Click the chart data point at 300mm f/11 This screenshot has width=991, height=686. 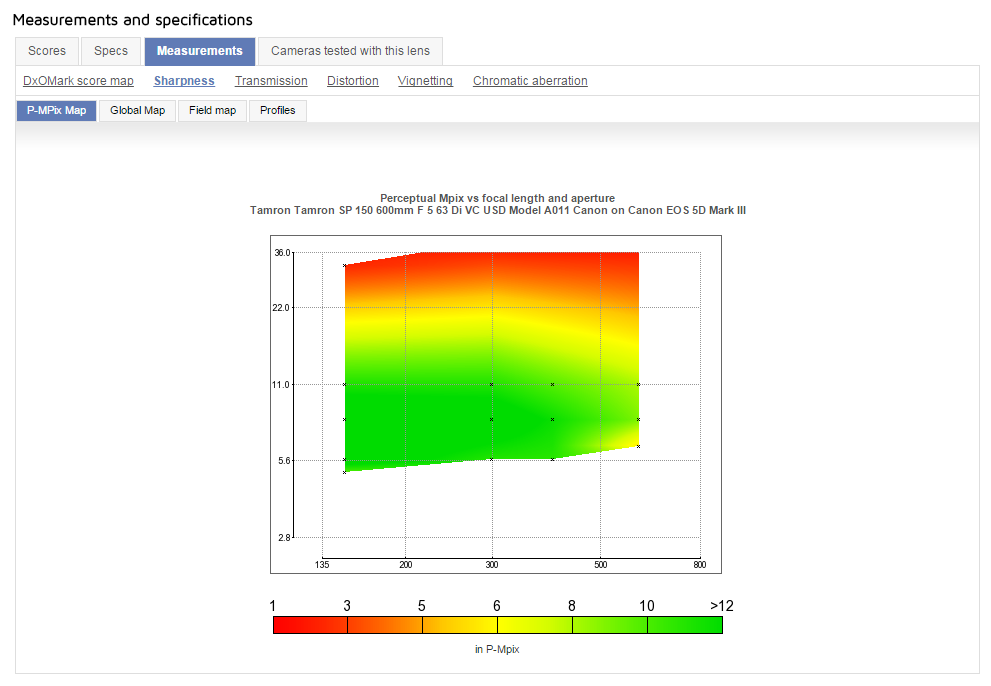[x=492, y=384]
